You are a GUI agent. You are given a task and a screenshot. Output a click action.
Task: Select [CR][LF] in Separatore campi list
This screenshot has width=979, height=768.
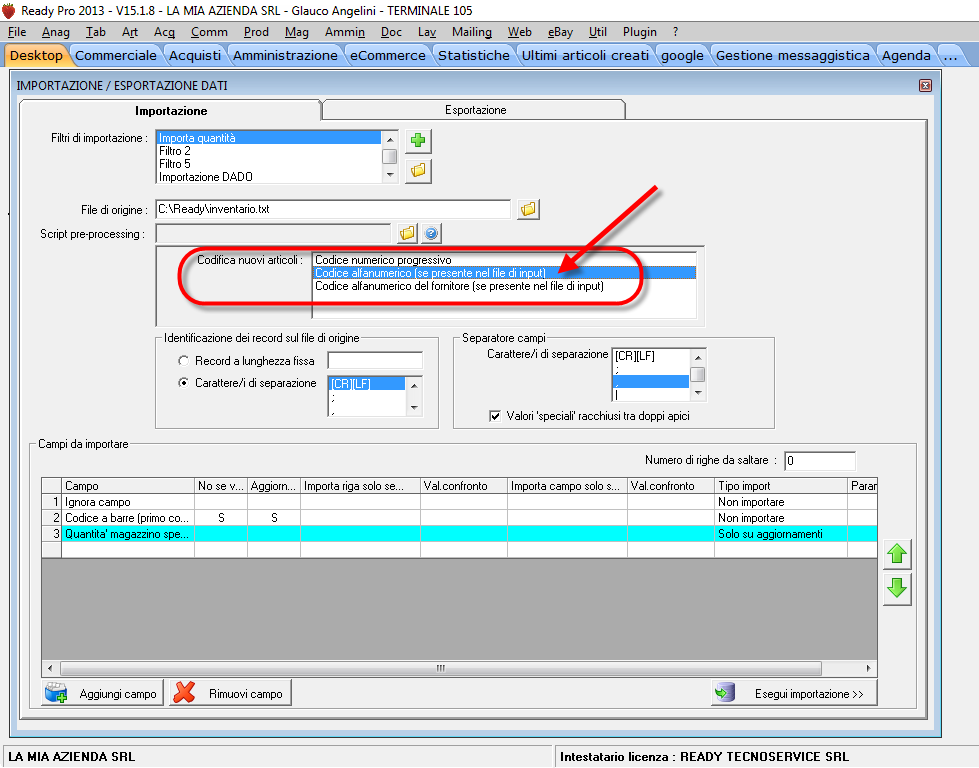click(650, 356)
